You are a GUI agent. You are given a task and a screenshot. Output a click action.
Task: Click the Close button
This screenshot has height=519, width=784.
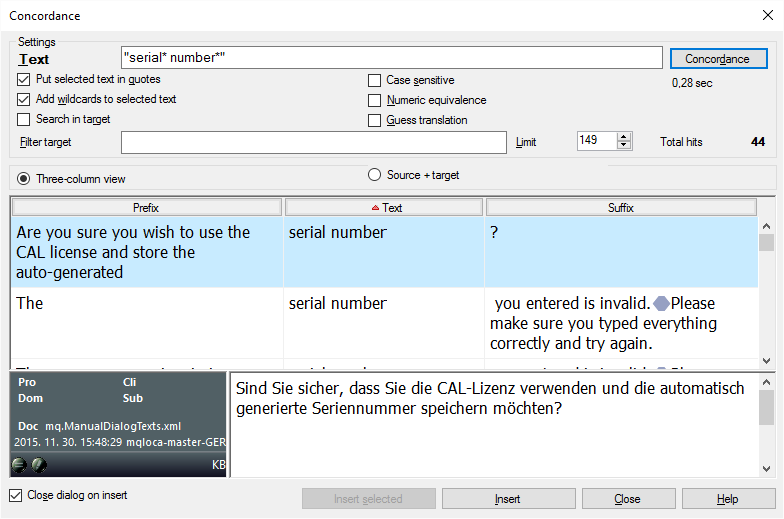[628, 498]
